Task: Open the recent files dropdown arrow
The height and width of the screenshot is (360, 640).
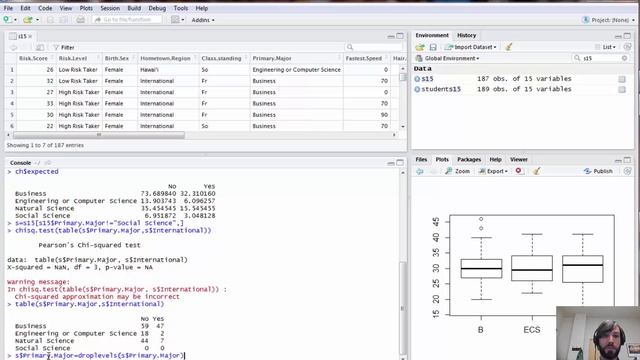Action: click(37, 20)
